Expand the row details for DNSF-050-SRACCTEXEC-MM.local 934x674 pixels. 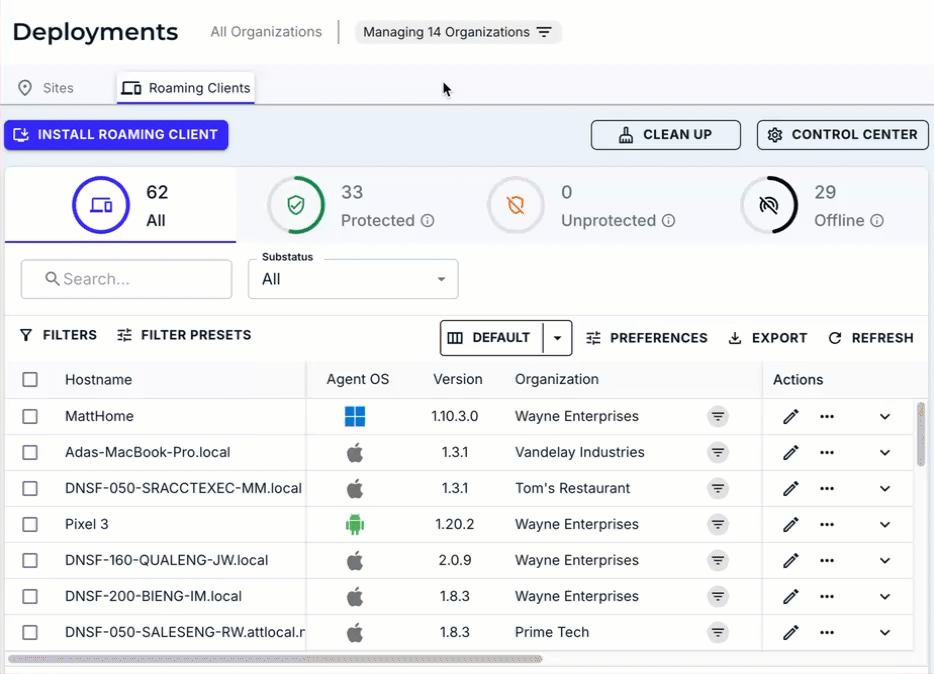885,489
